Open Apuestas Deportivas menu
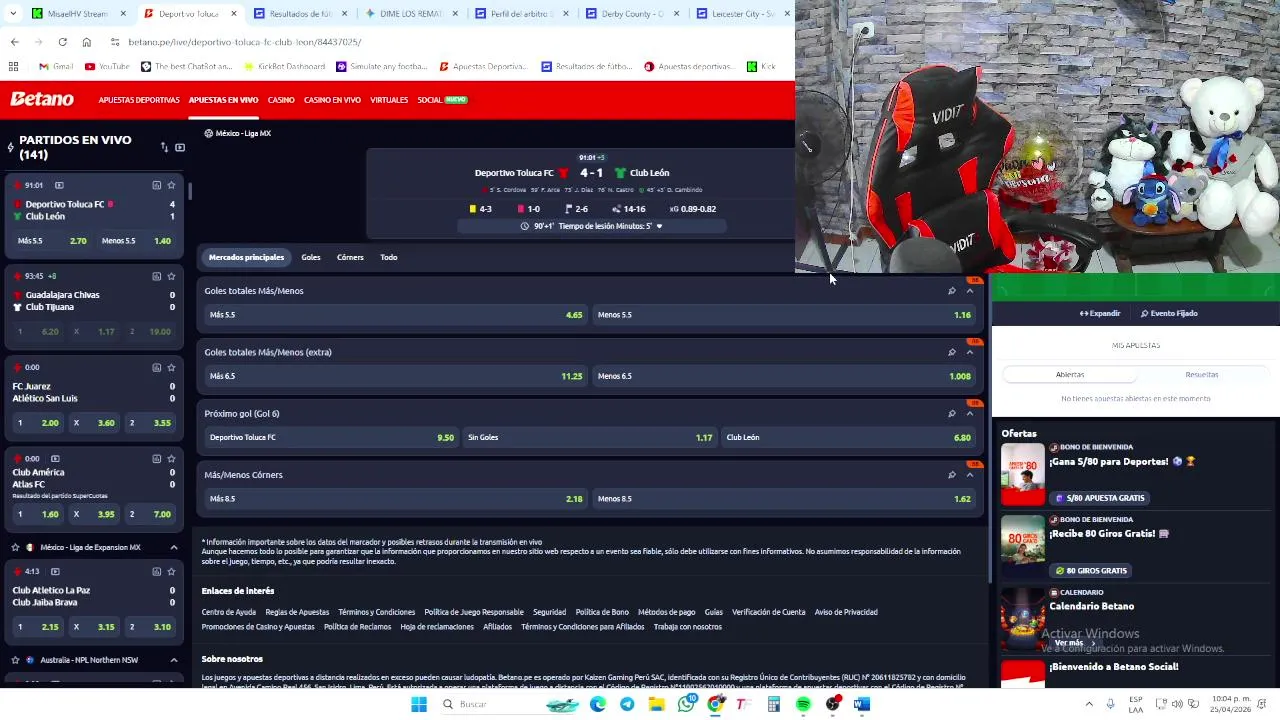Screen dimensions: 1280x720 pos(139,100)
